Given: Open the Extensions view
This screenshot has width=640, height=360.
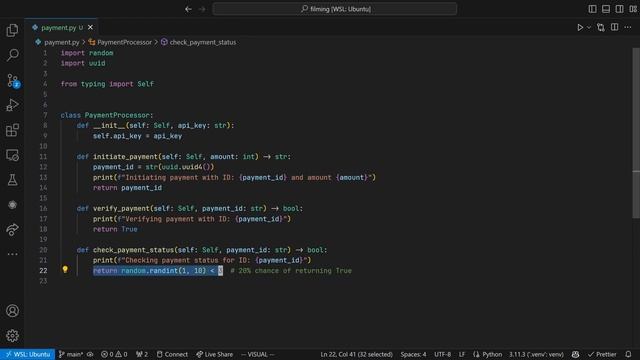Looking at the screenshot, I should pos(12,130).
